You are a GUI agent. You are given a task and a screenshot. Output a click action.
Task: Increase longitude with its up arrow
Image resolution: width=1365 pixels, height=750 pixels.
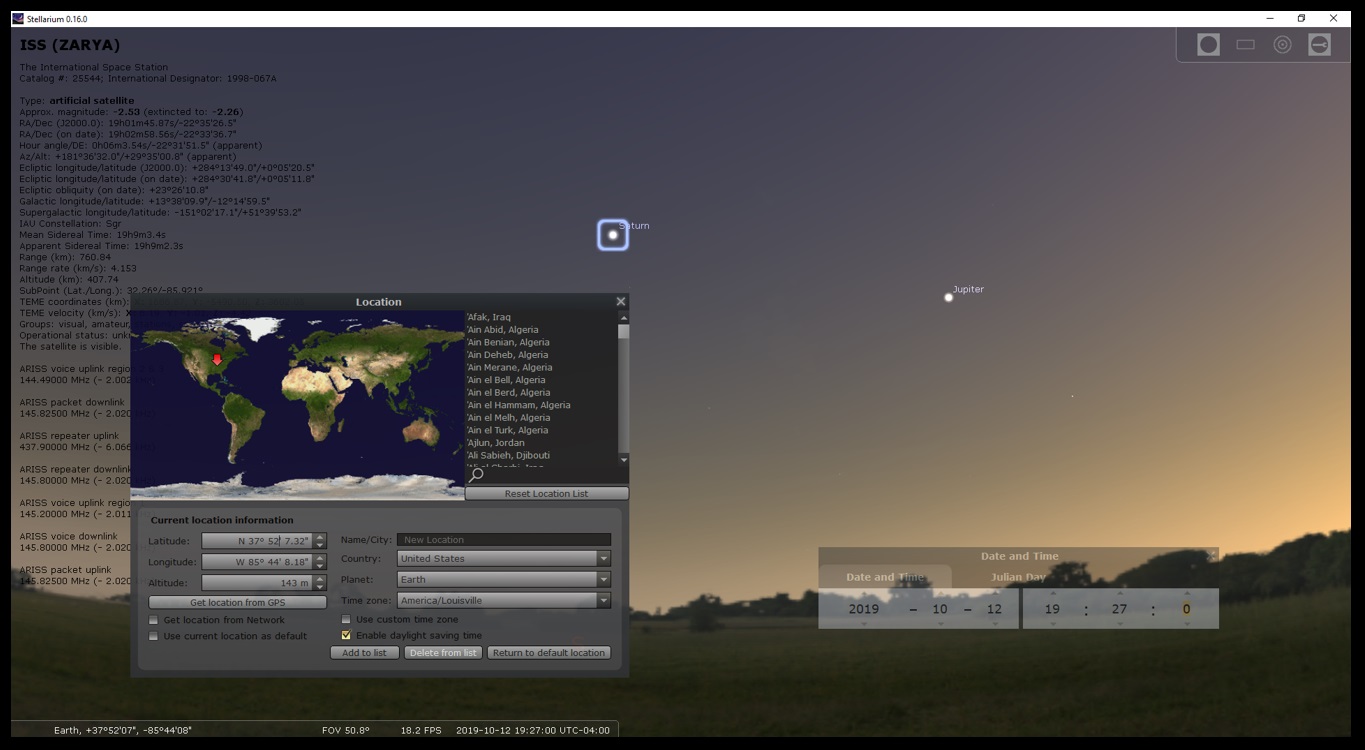[320, 558]
